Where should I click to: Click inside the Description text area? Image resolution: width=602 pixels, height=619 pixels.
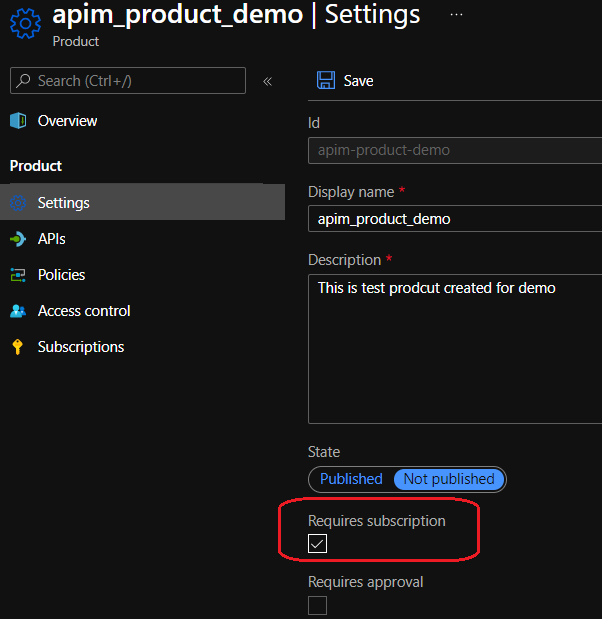[455, 350]
